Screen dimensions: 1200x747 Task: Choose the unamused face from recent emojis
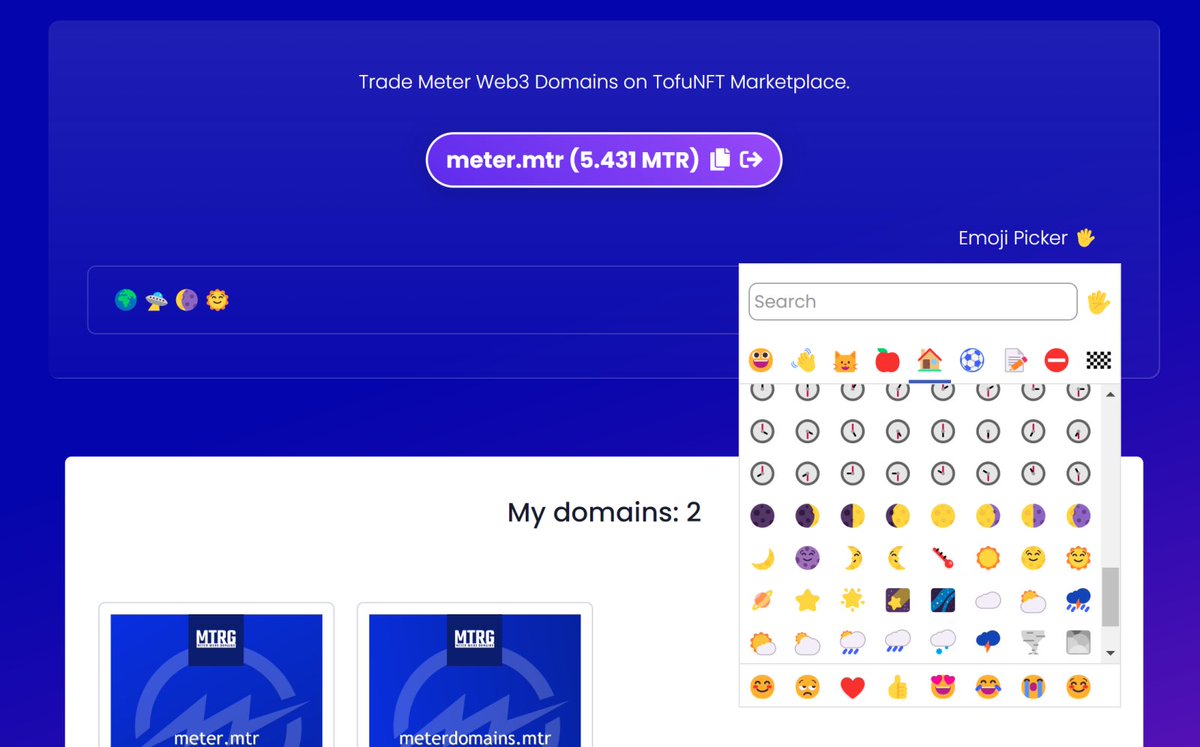point(807,688)
